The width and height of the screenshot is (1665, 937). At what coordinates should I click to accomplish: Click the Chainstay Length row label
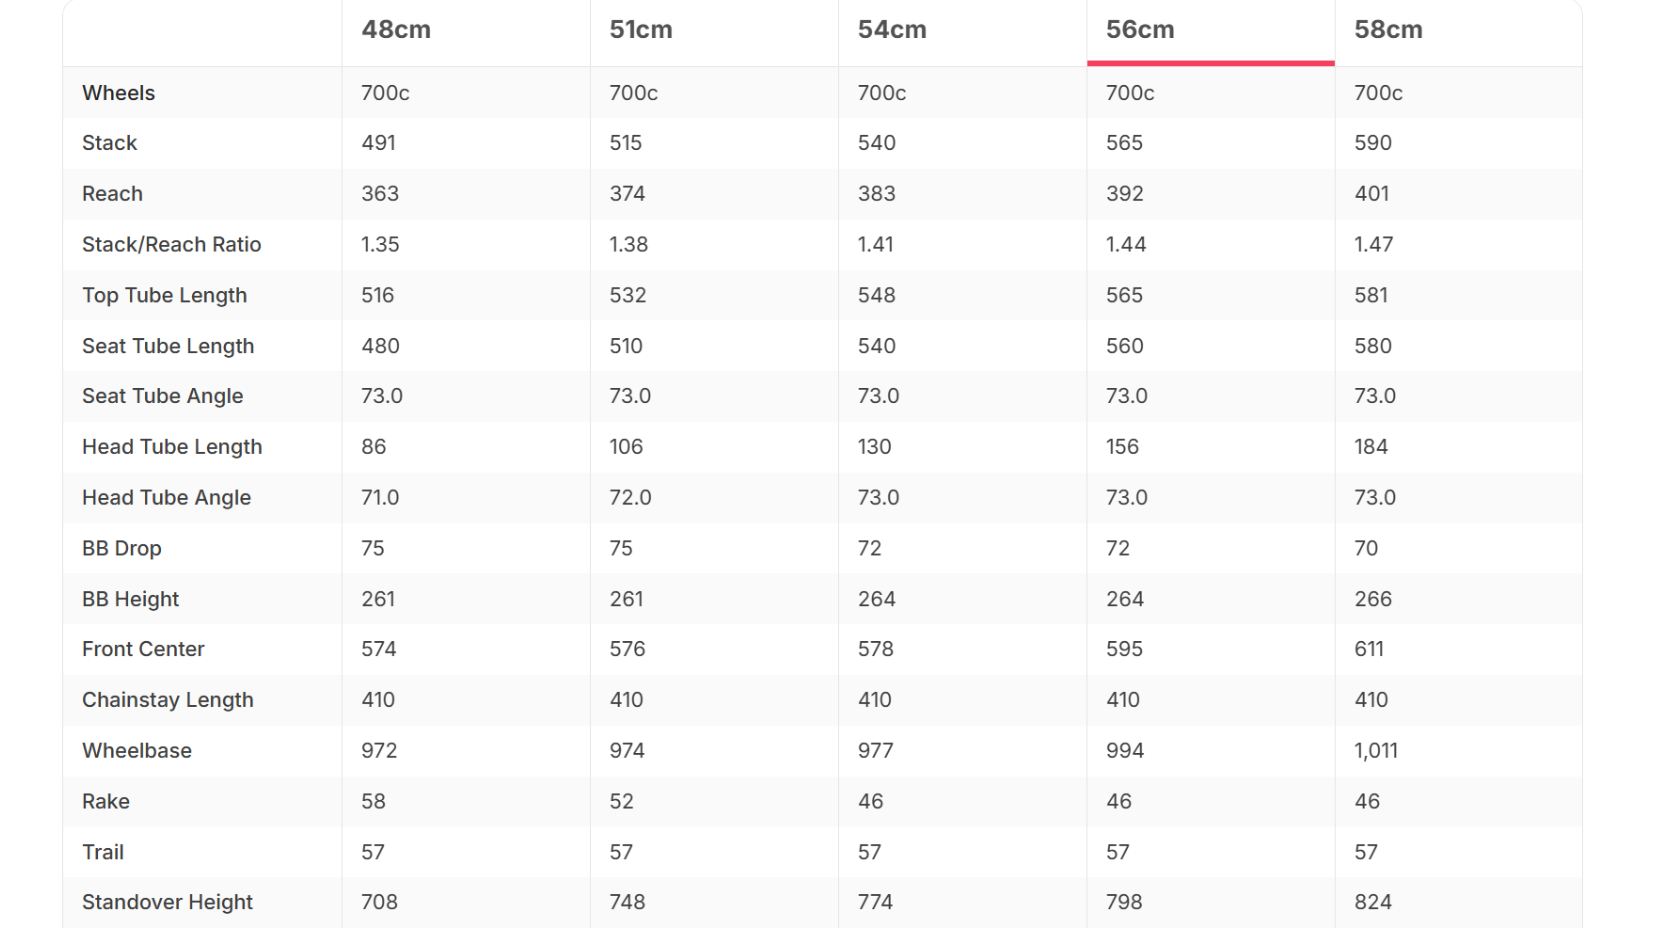167,700
